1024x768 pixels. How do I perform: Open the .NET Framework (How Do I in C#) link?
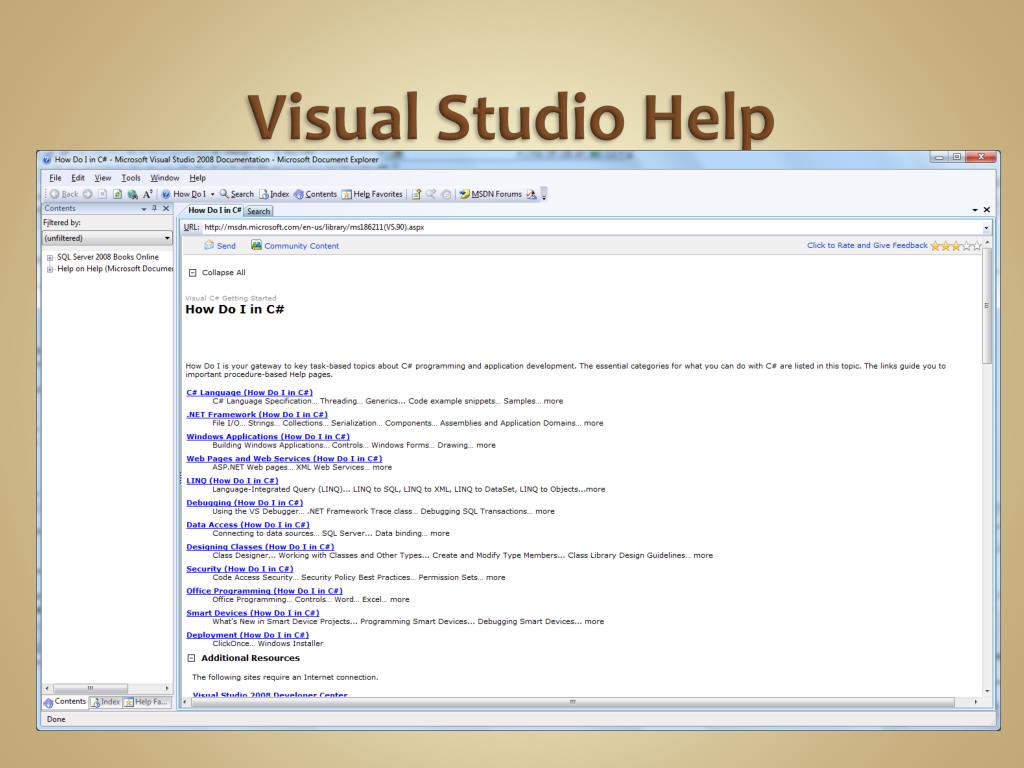[257, 415]
